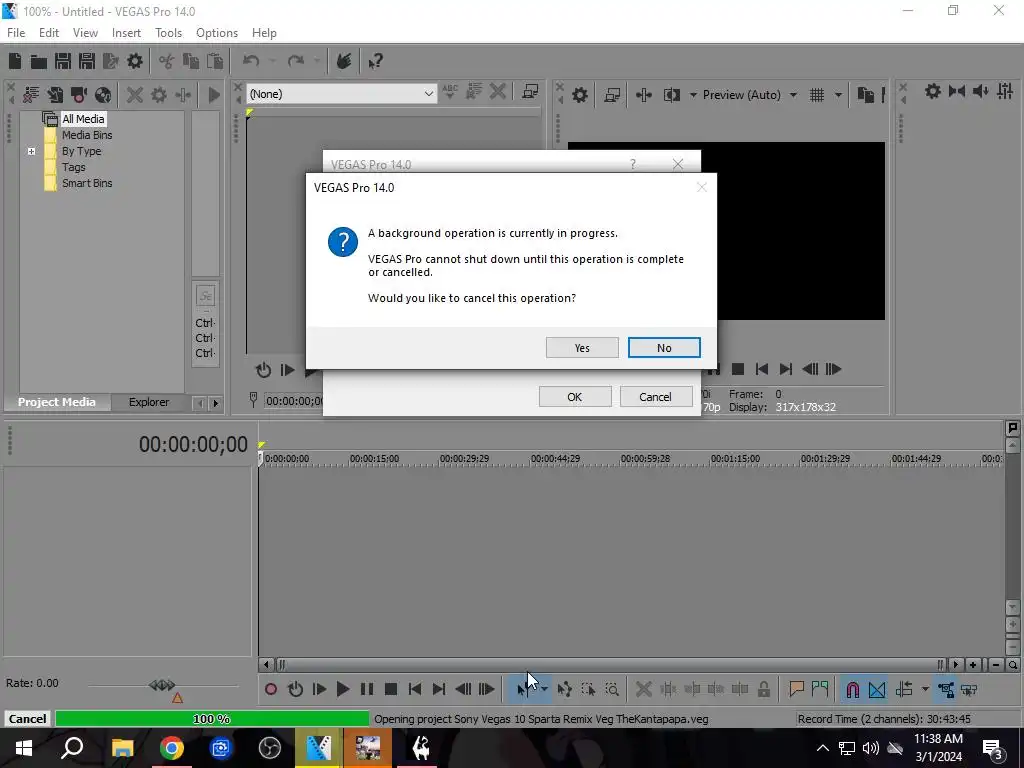
Task: Open the Tools menu
Action: pos(168,33)
